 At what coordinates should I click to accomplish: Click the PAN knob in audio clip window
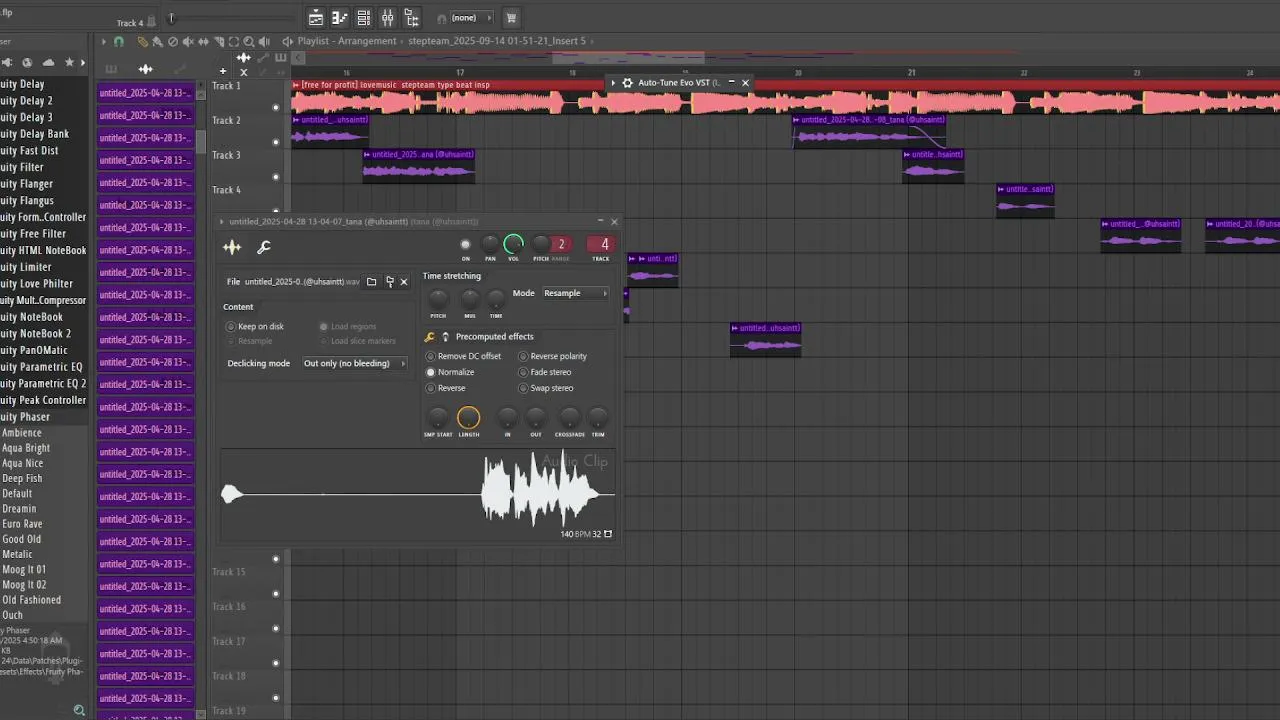tap(490, 244)
